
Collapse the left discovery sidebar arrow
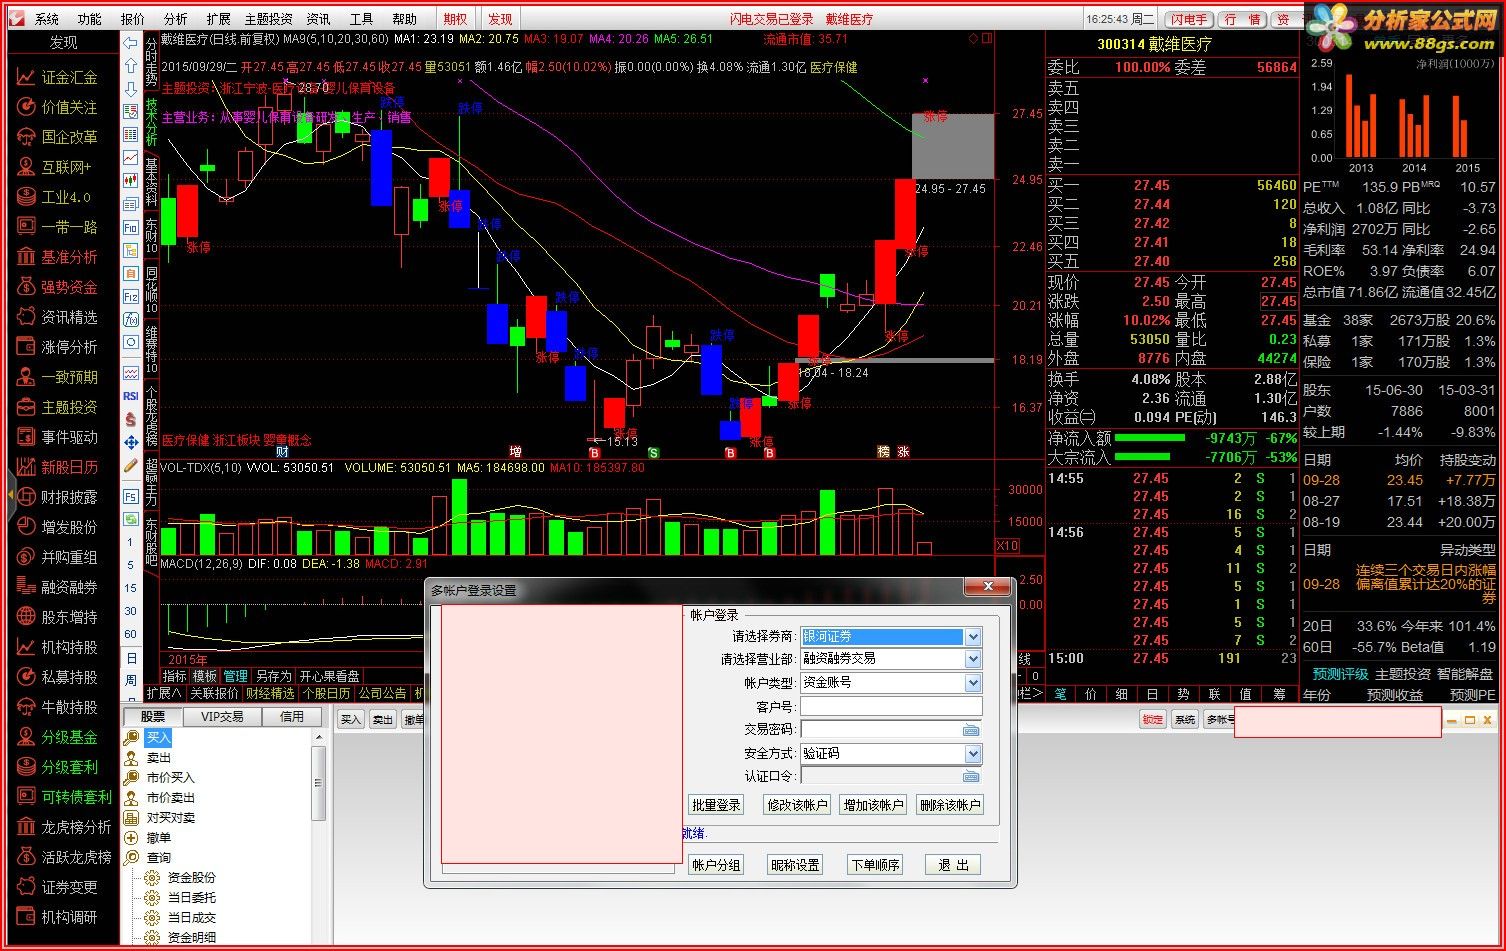[11, 495]
